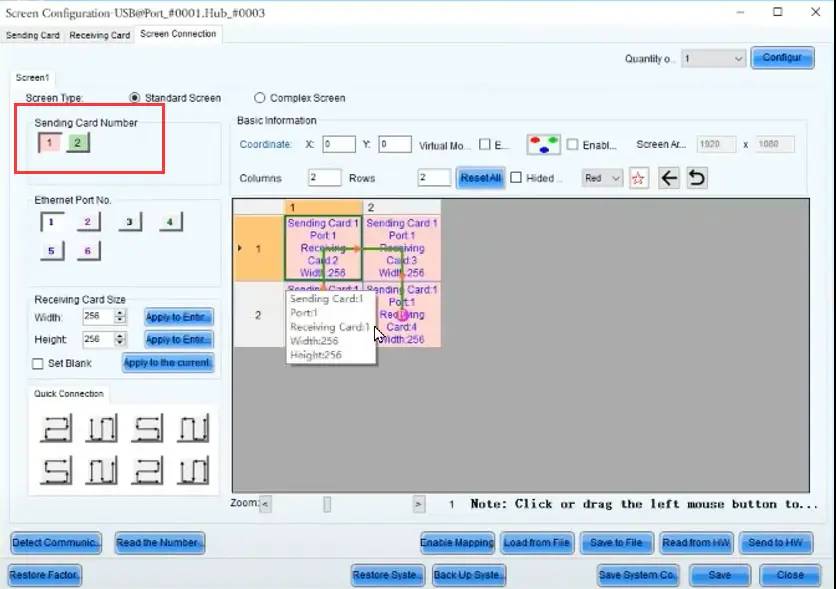
Task: Click the red star icon
Action: coord(638,178)
